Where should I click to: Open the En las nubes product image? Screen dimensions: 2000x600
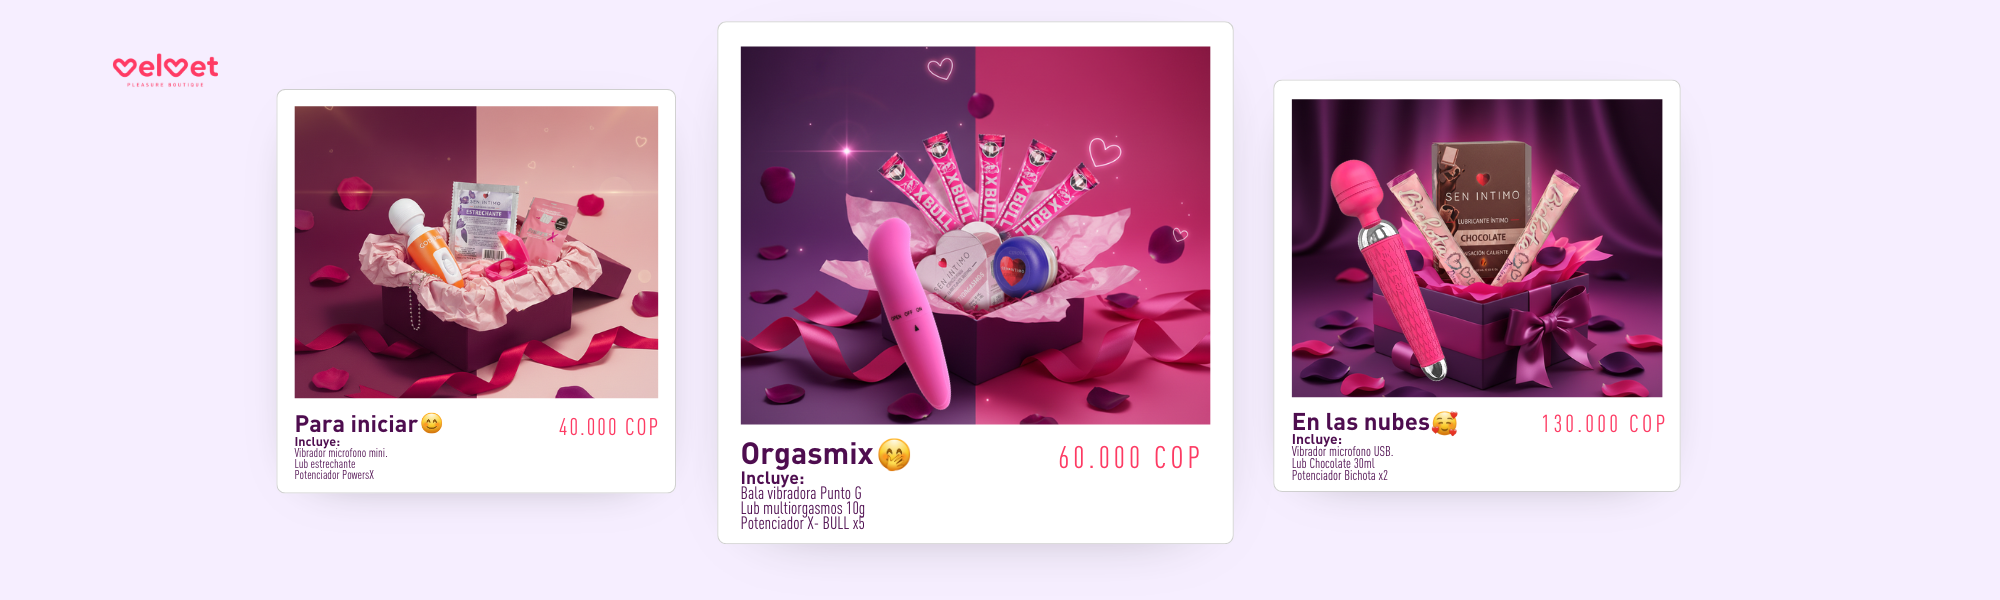pos(1477,248)
